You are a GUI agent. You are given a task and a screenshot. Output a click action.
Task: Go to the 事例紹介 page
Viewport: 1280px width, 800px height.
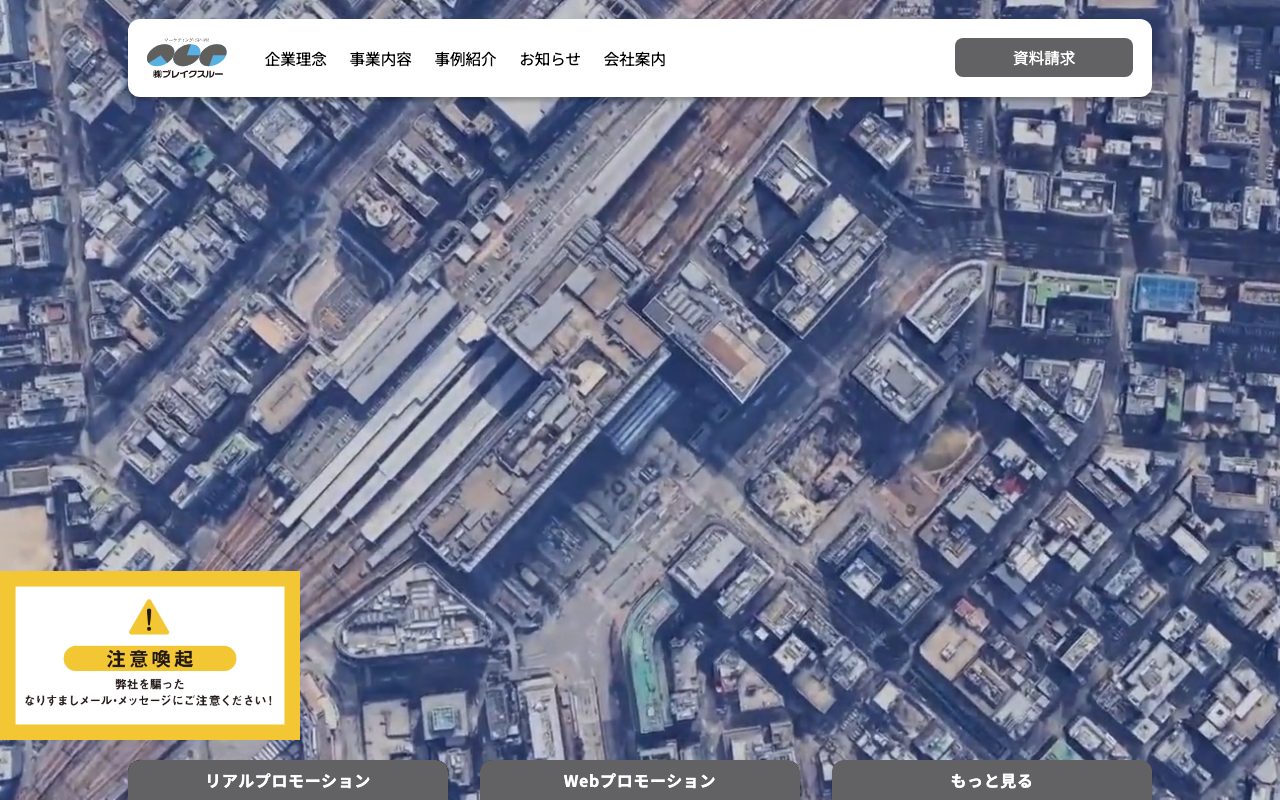(x=465, y=59)
